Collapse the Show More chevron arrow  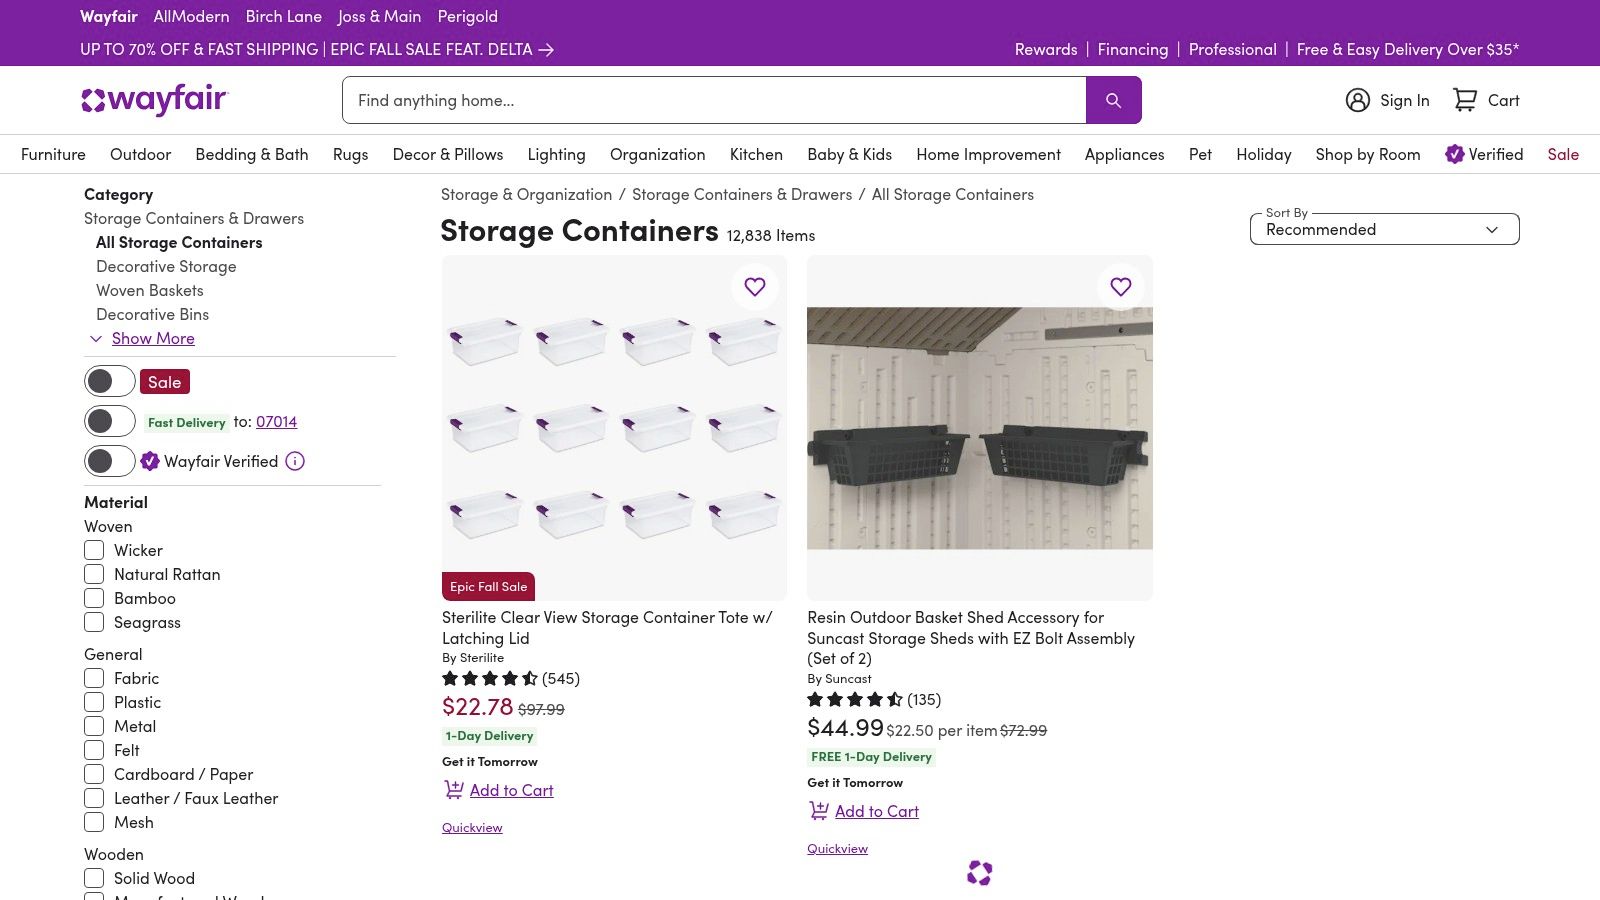click(x=96, y=339)
